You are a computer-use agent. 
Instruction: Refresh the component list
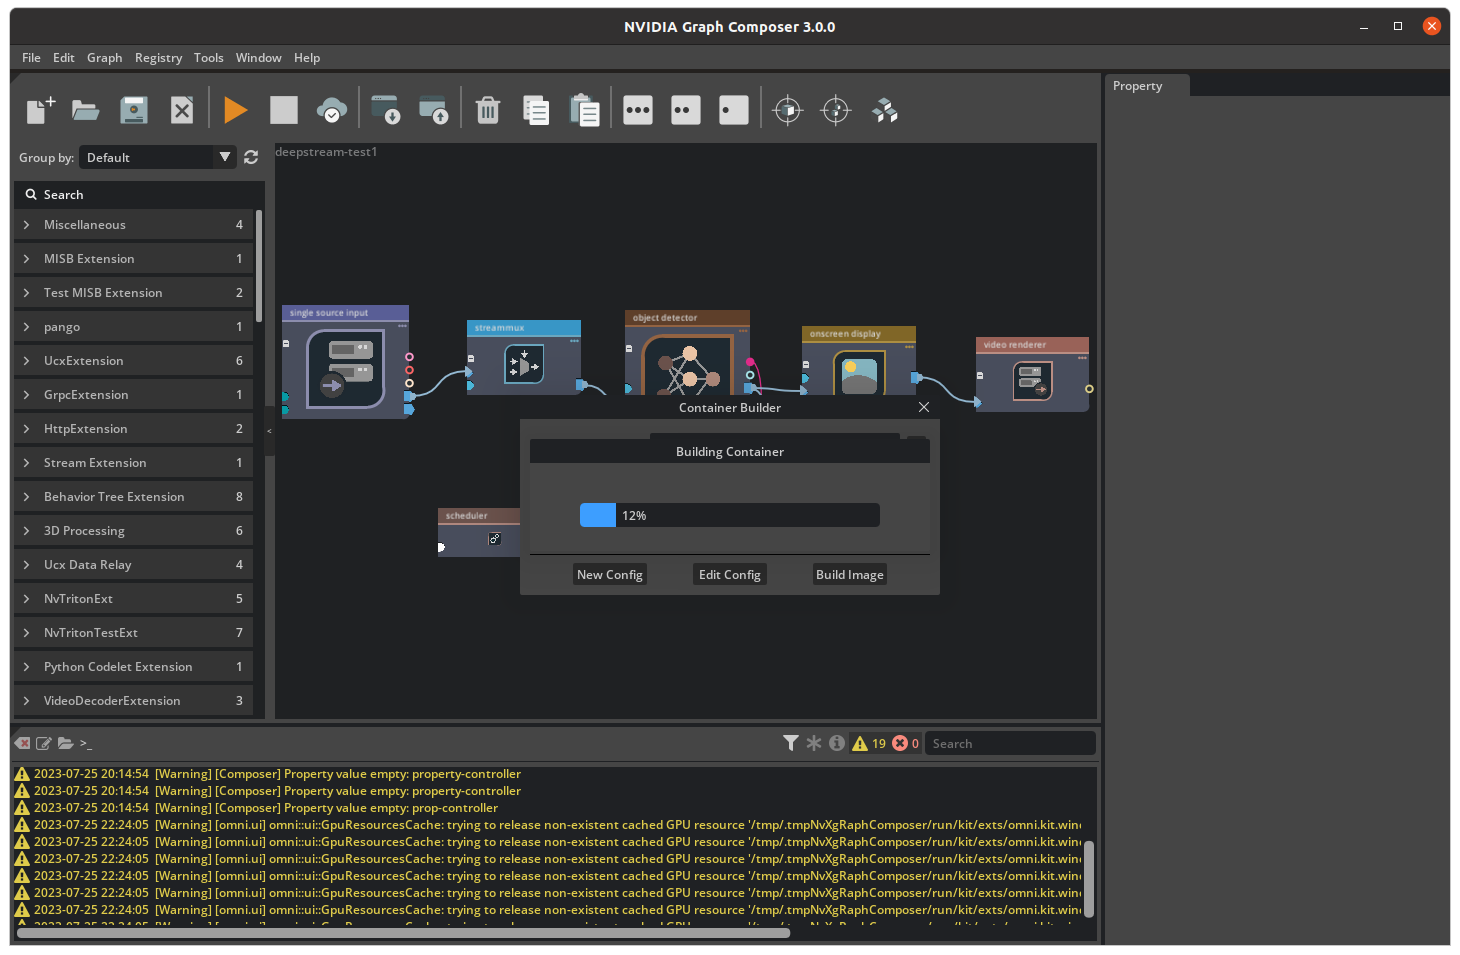pos(251,157)
